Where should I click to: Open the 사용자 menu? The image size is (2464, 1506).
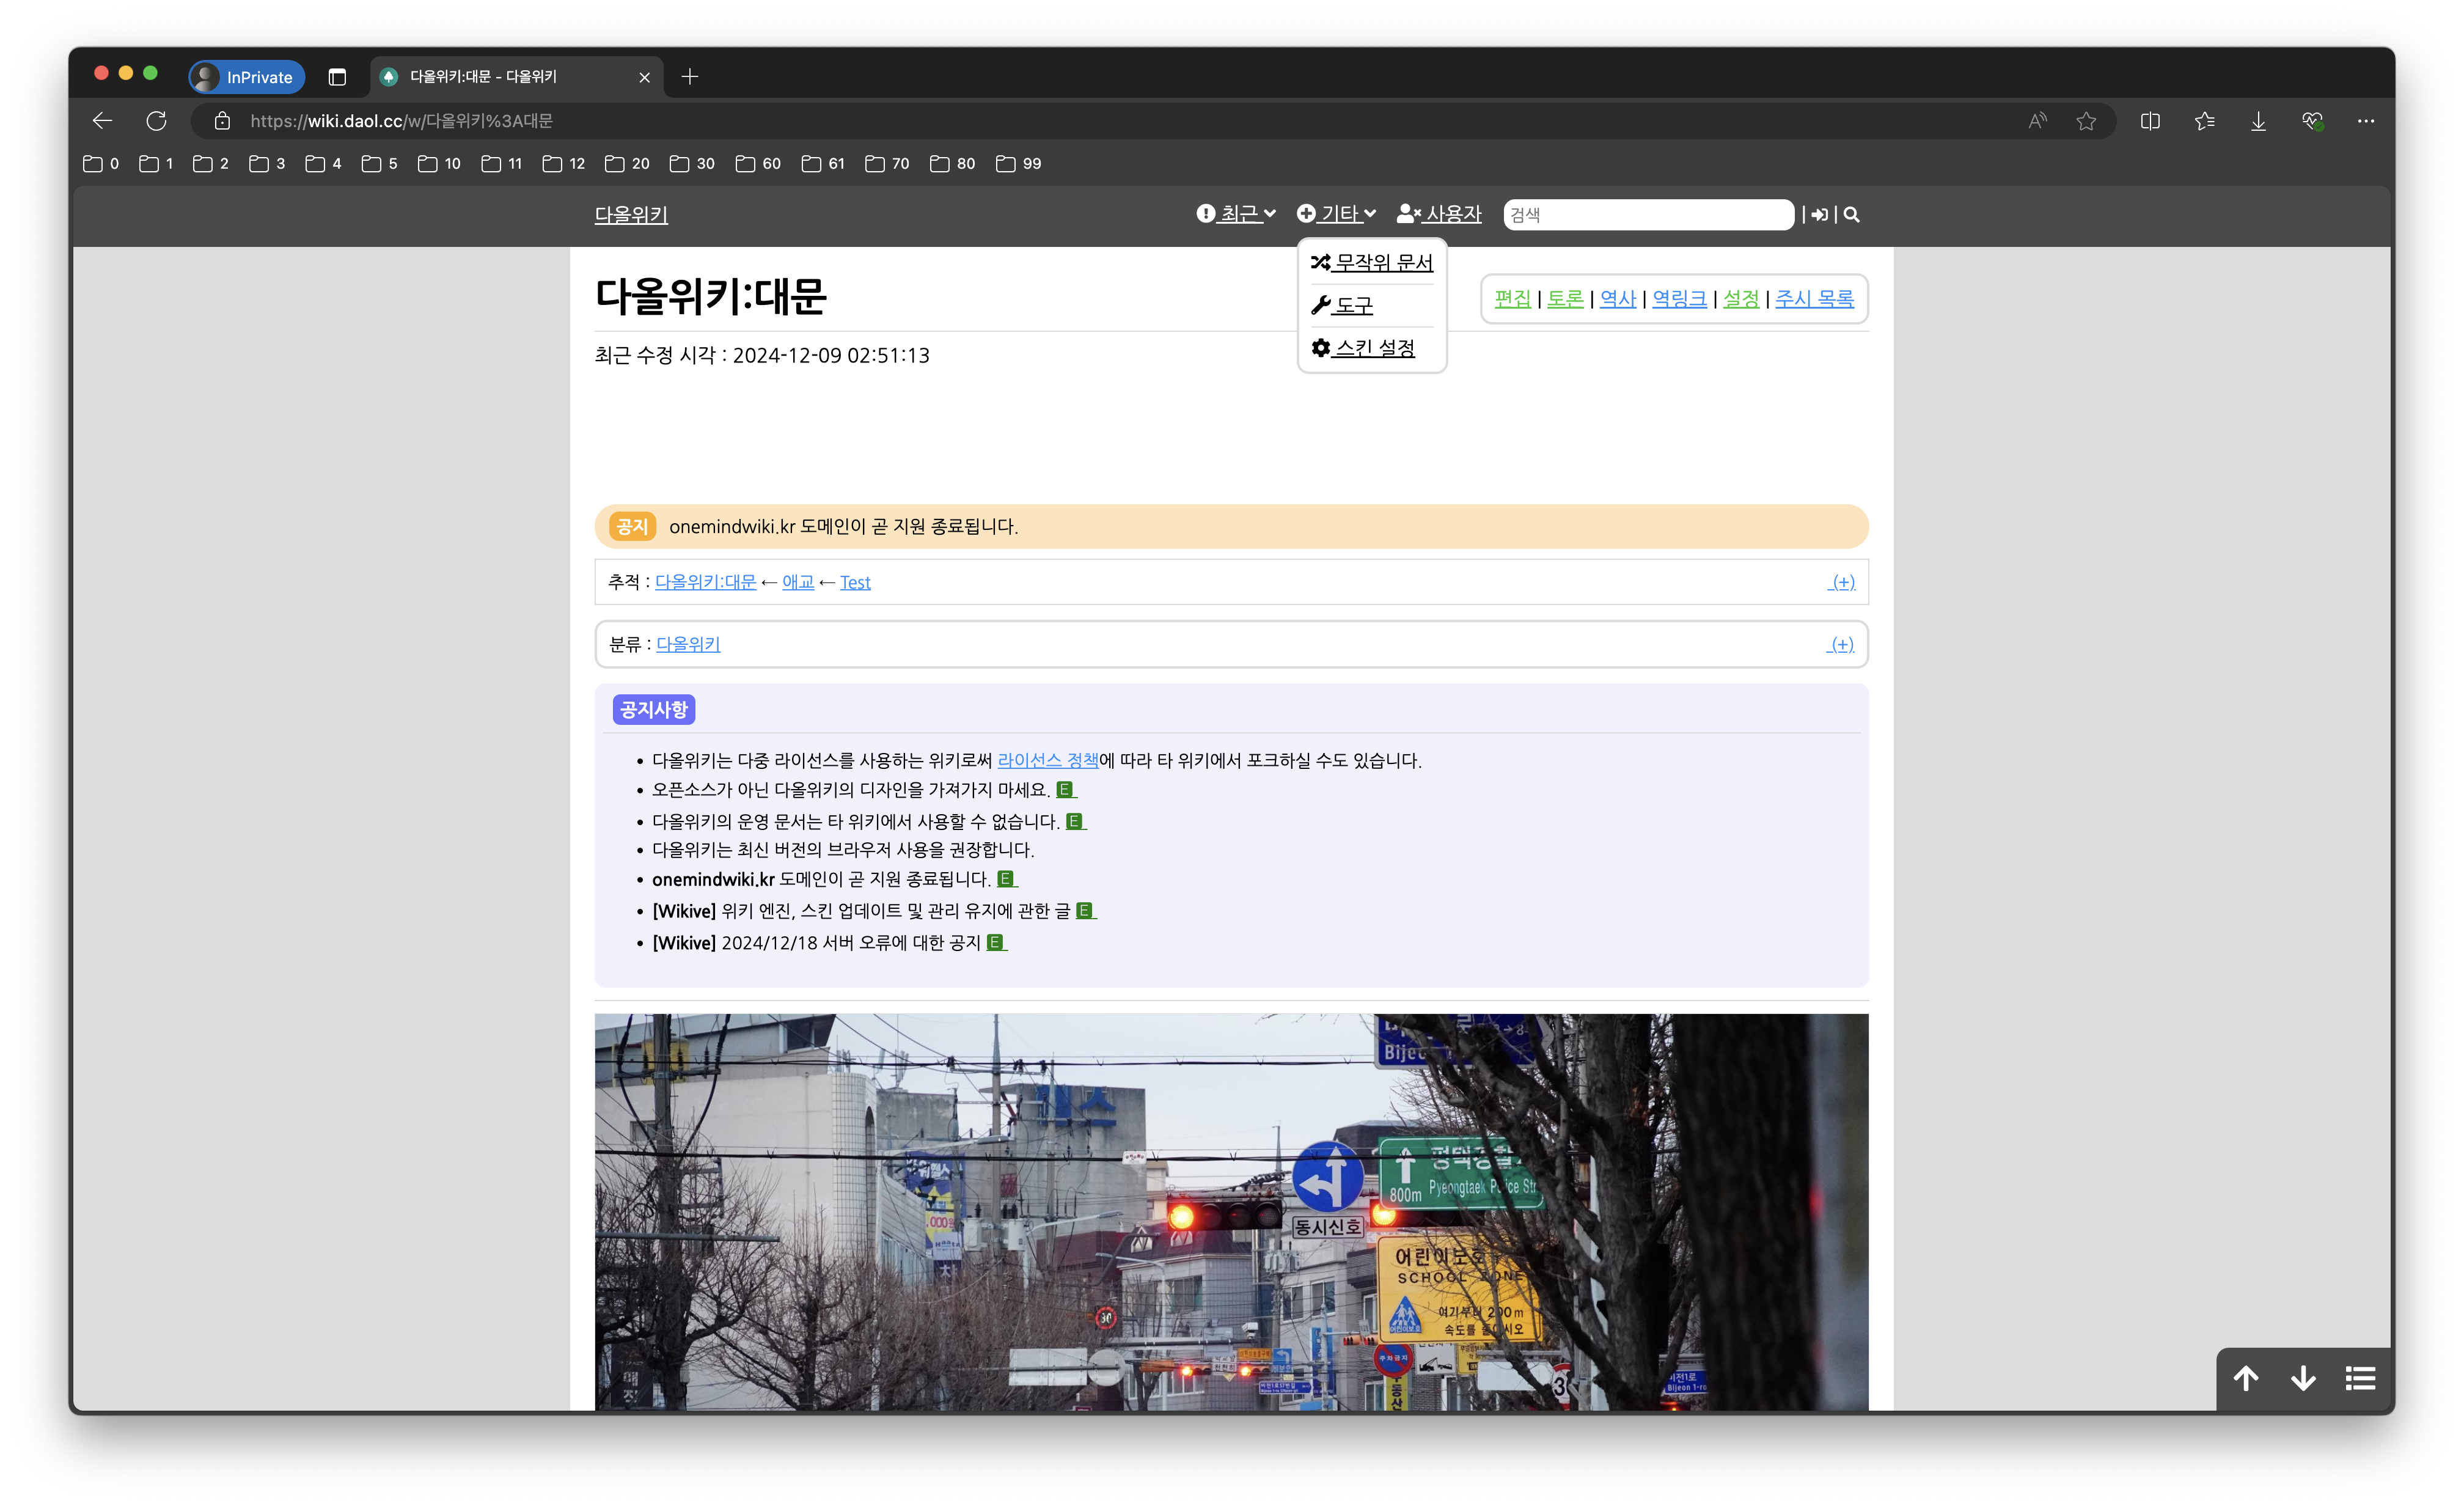click(1439, 214)
